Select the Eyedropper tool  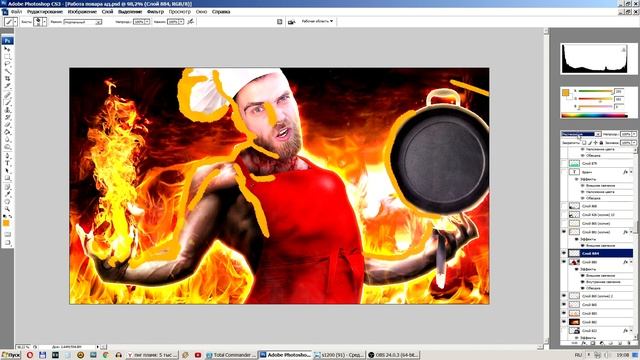(7, 194)
